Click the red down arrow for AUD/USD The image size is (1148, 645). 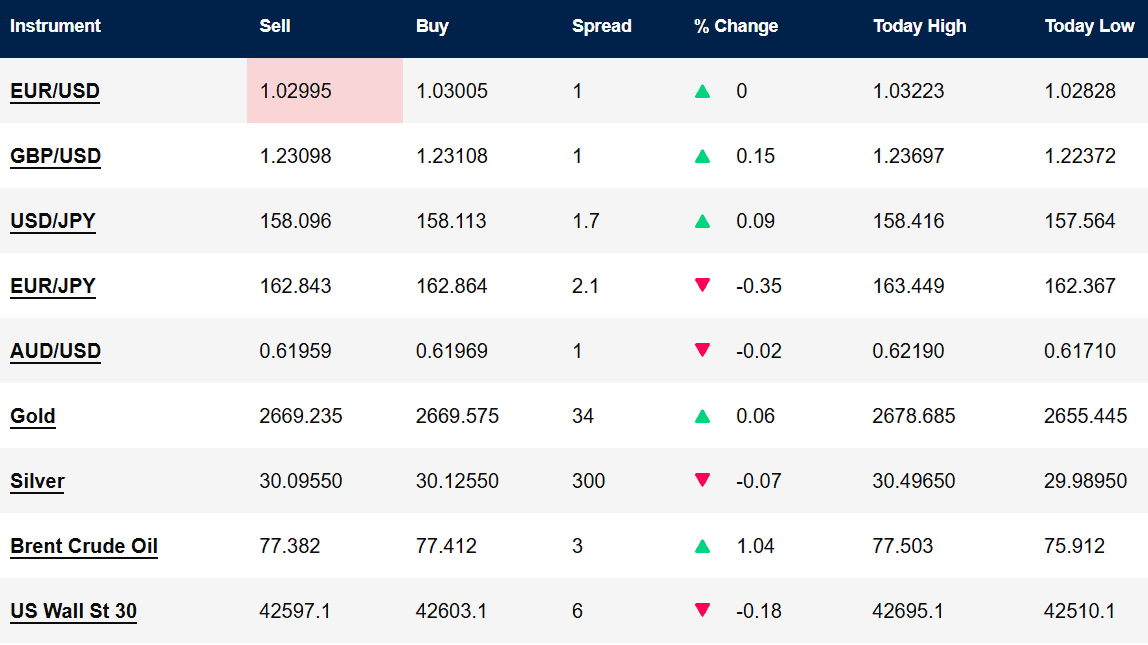[702, 350]
